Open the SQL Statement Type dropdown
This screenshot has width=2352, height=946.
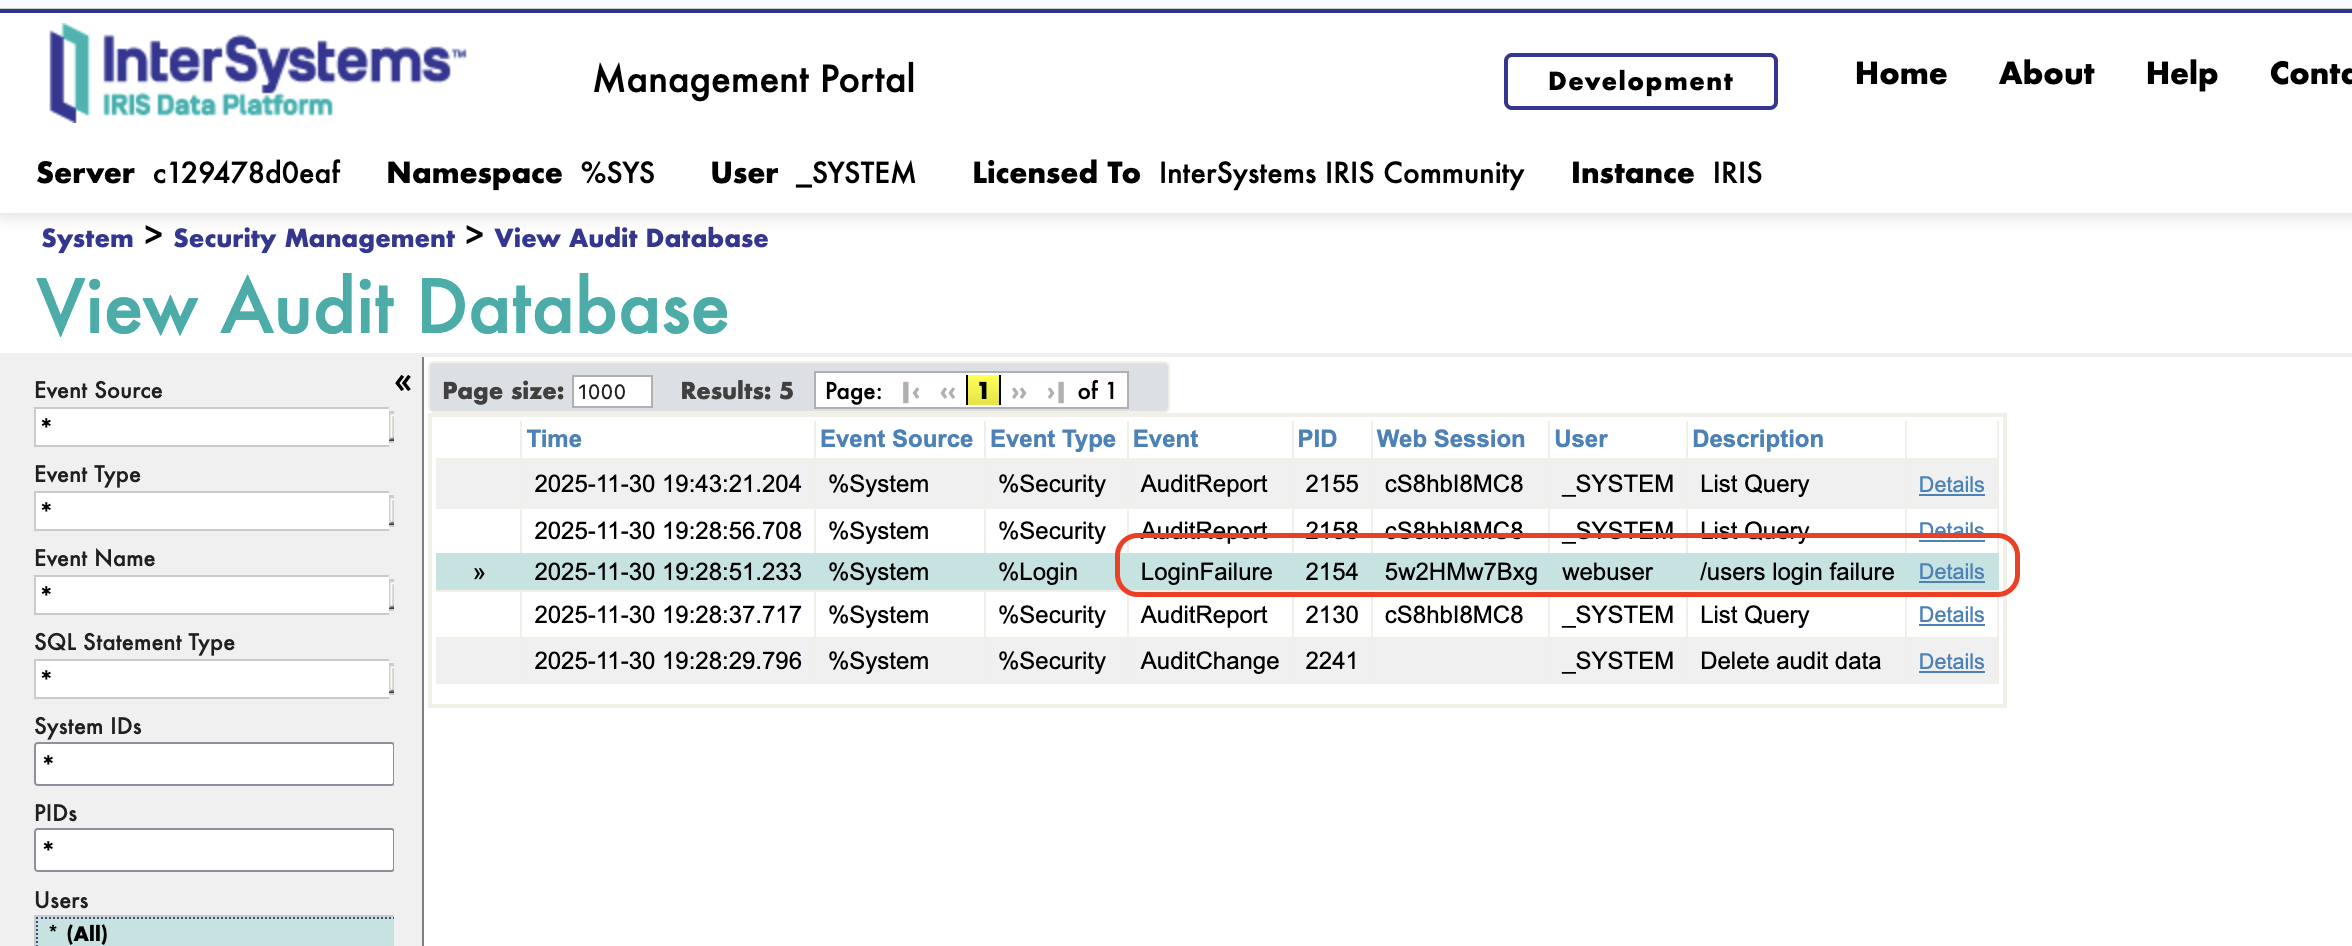tap(391, 680)
